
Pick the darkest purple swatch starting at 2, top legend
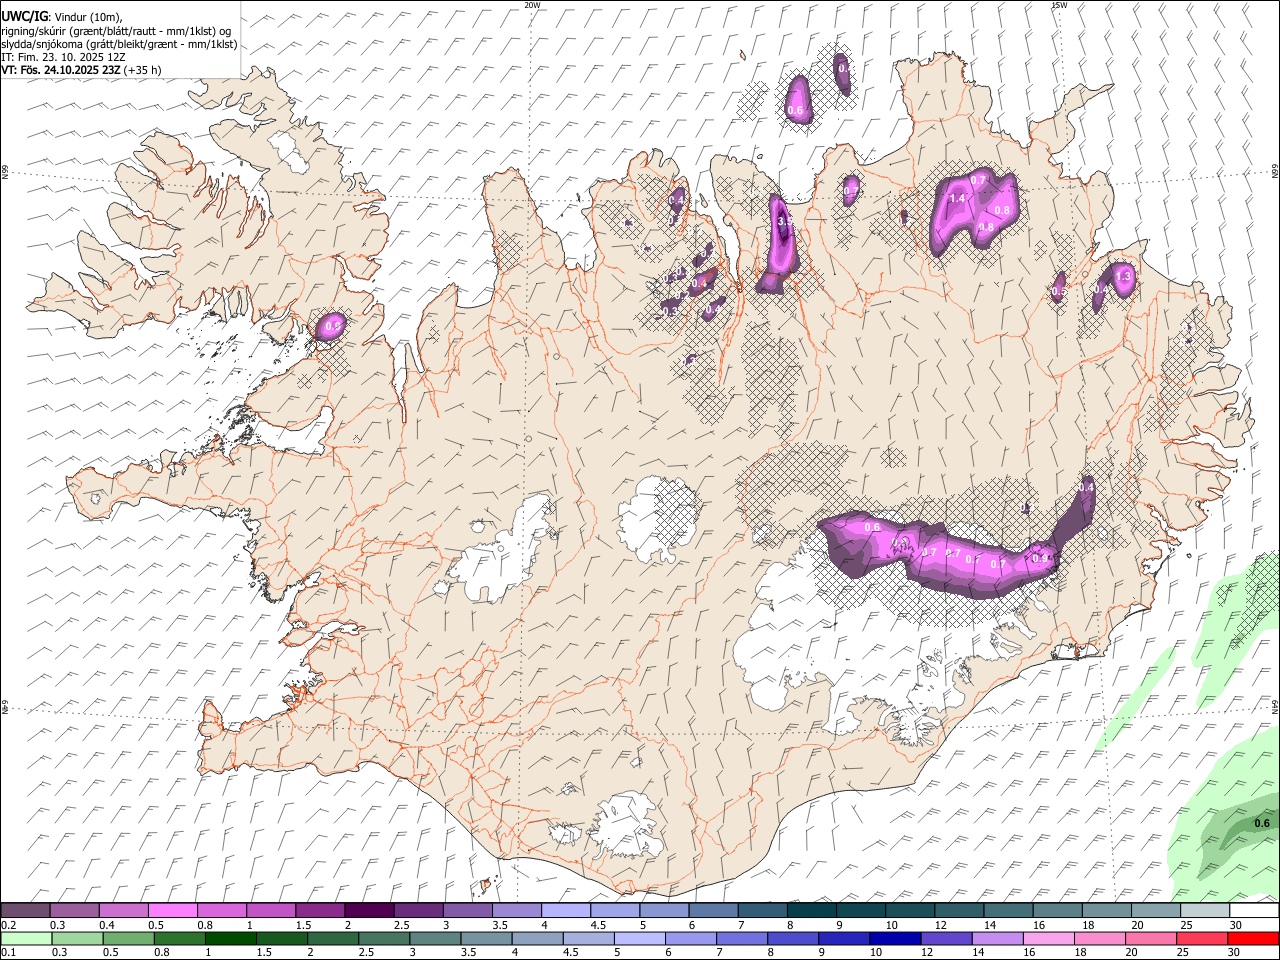(x=369, y=911)
